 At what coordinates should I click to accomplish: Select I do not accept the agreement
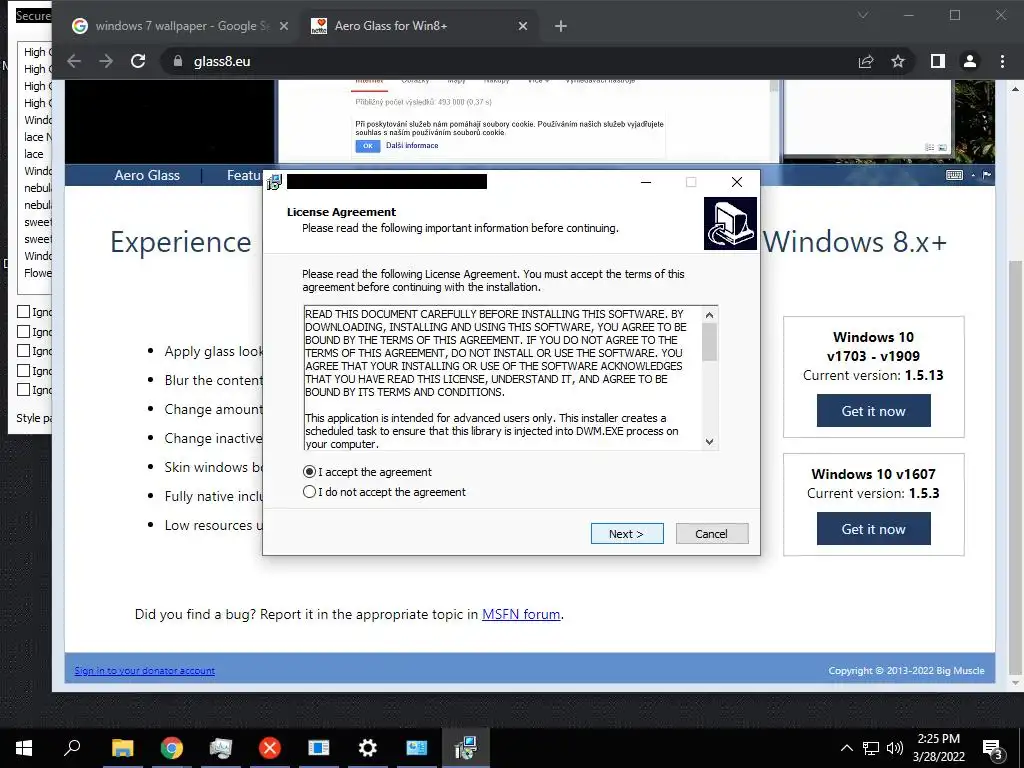pos(384,492)
